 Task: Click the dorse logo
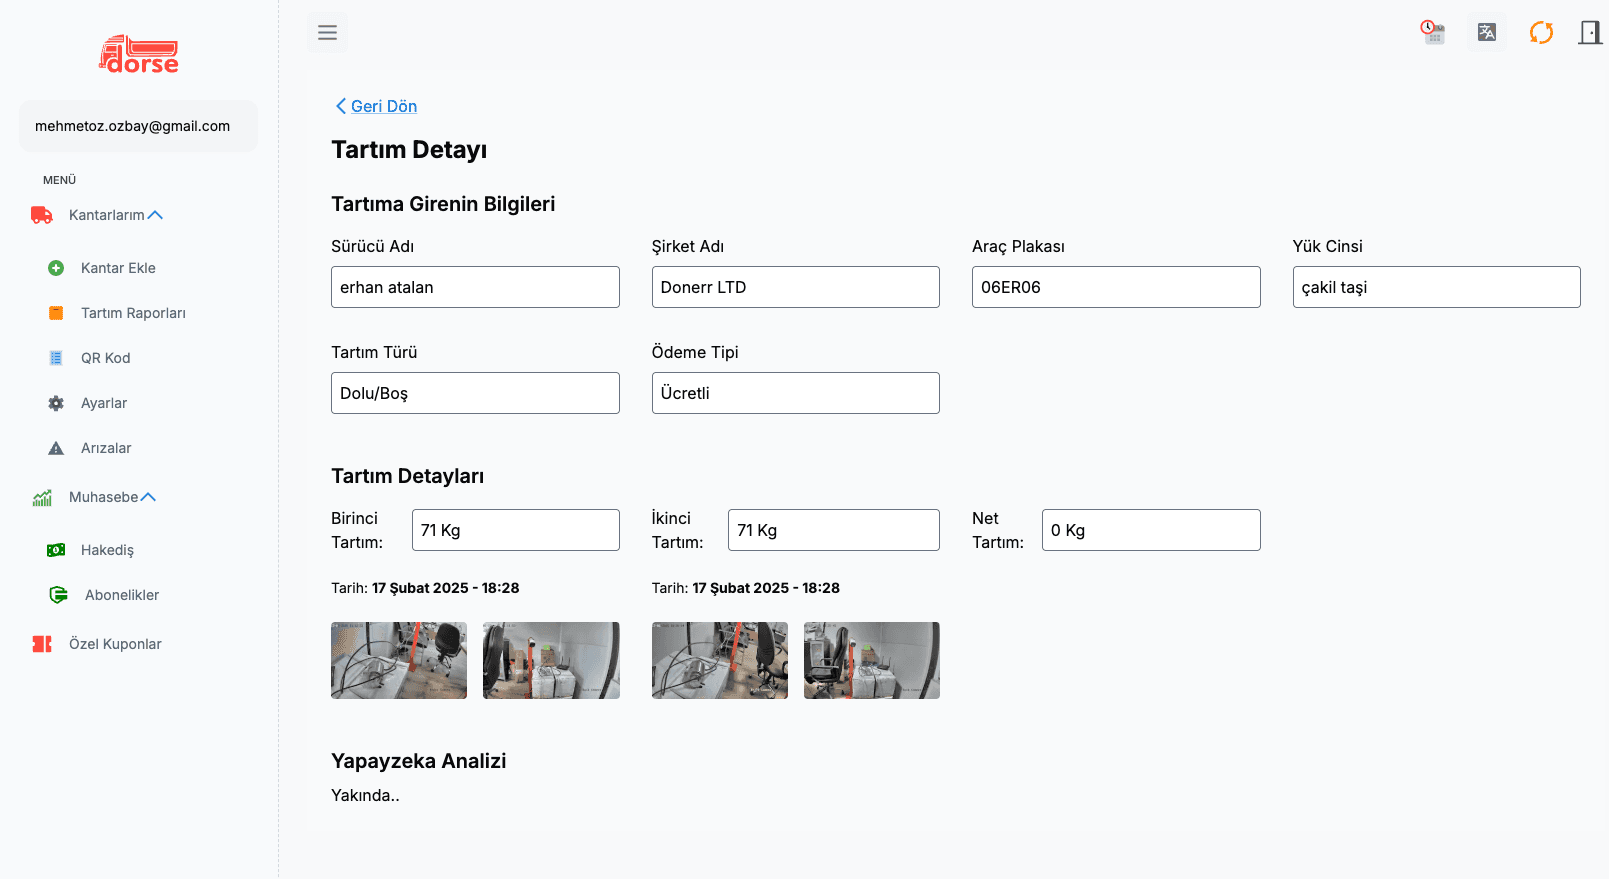138,55
